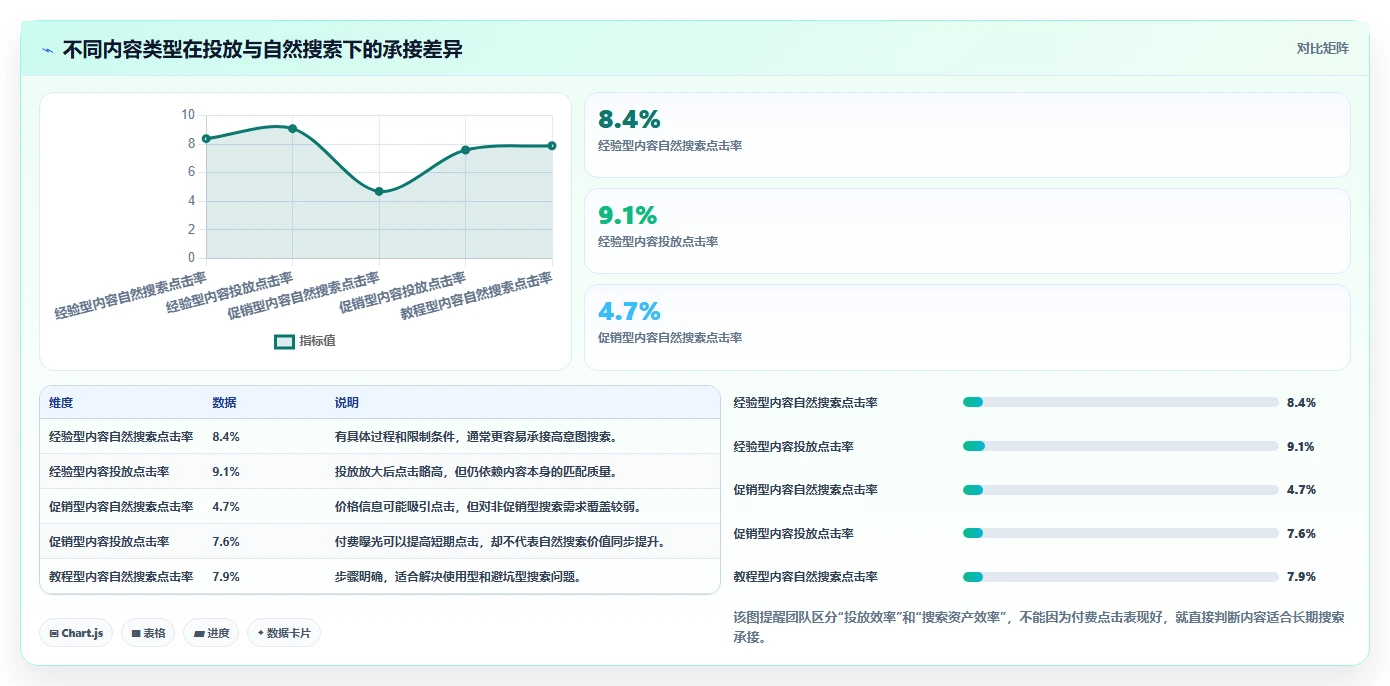Click the 维度 column header

click(x=61, y=403)
